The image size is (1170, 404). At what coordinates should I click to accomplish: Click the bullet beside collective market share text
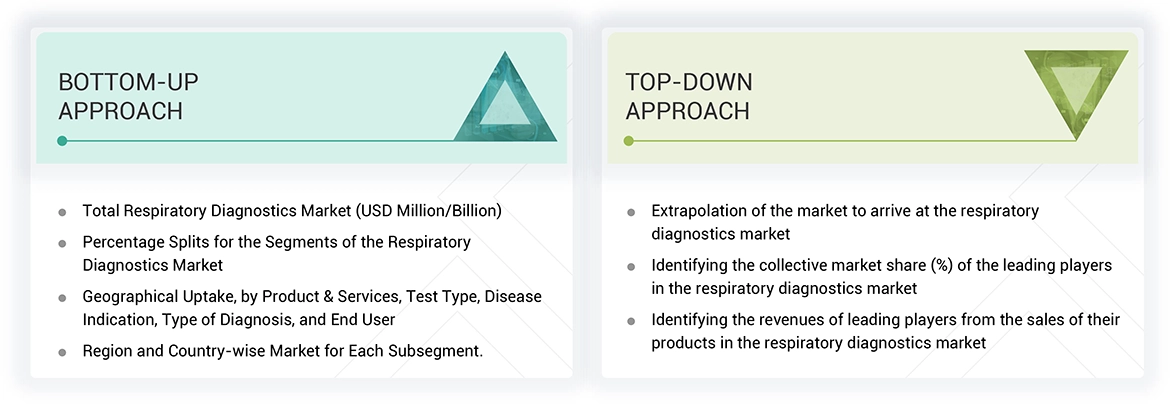[631, 267]
